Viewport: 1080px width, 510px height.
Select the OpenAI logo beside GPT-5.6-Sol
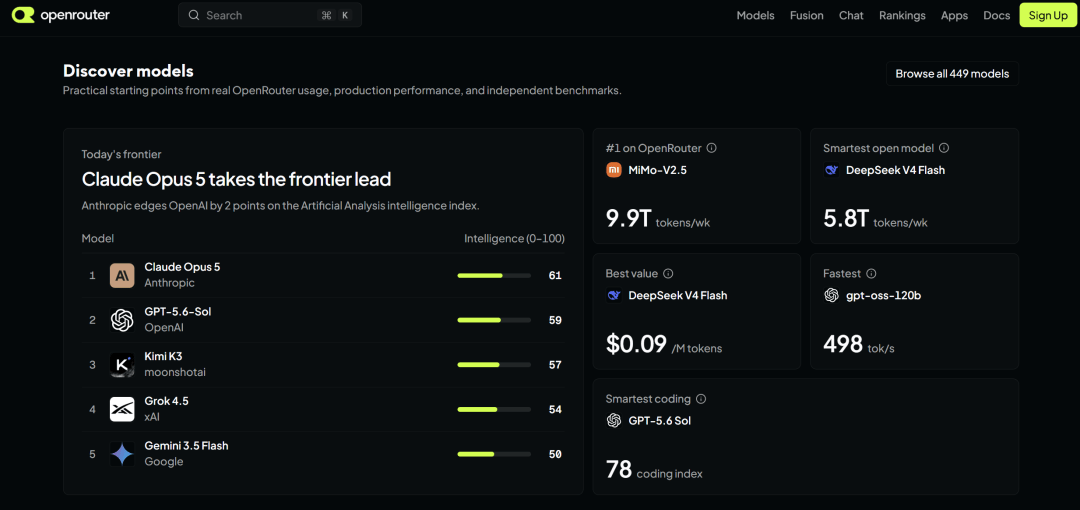(x=122, y=320)
